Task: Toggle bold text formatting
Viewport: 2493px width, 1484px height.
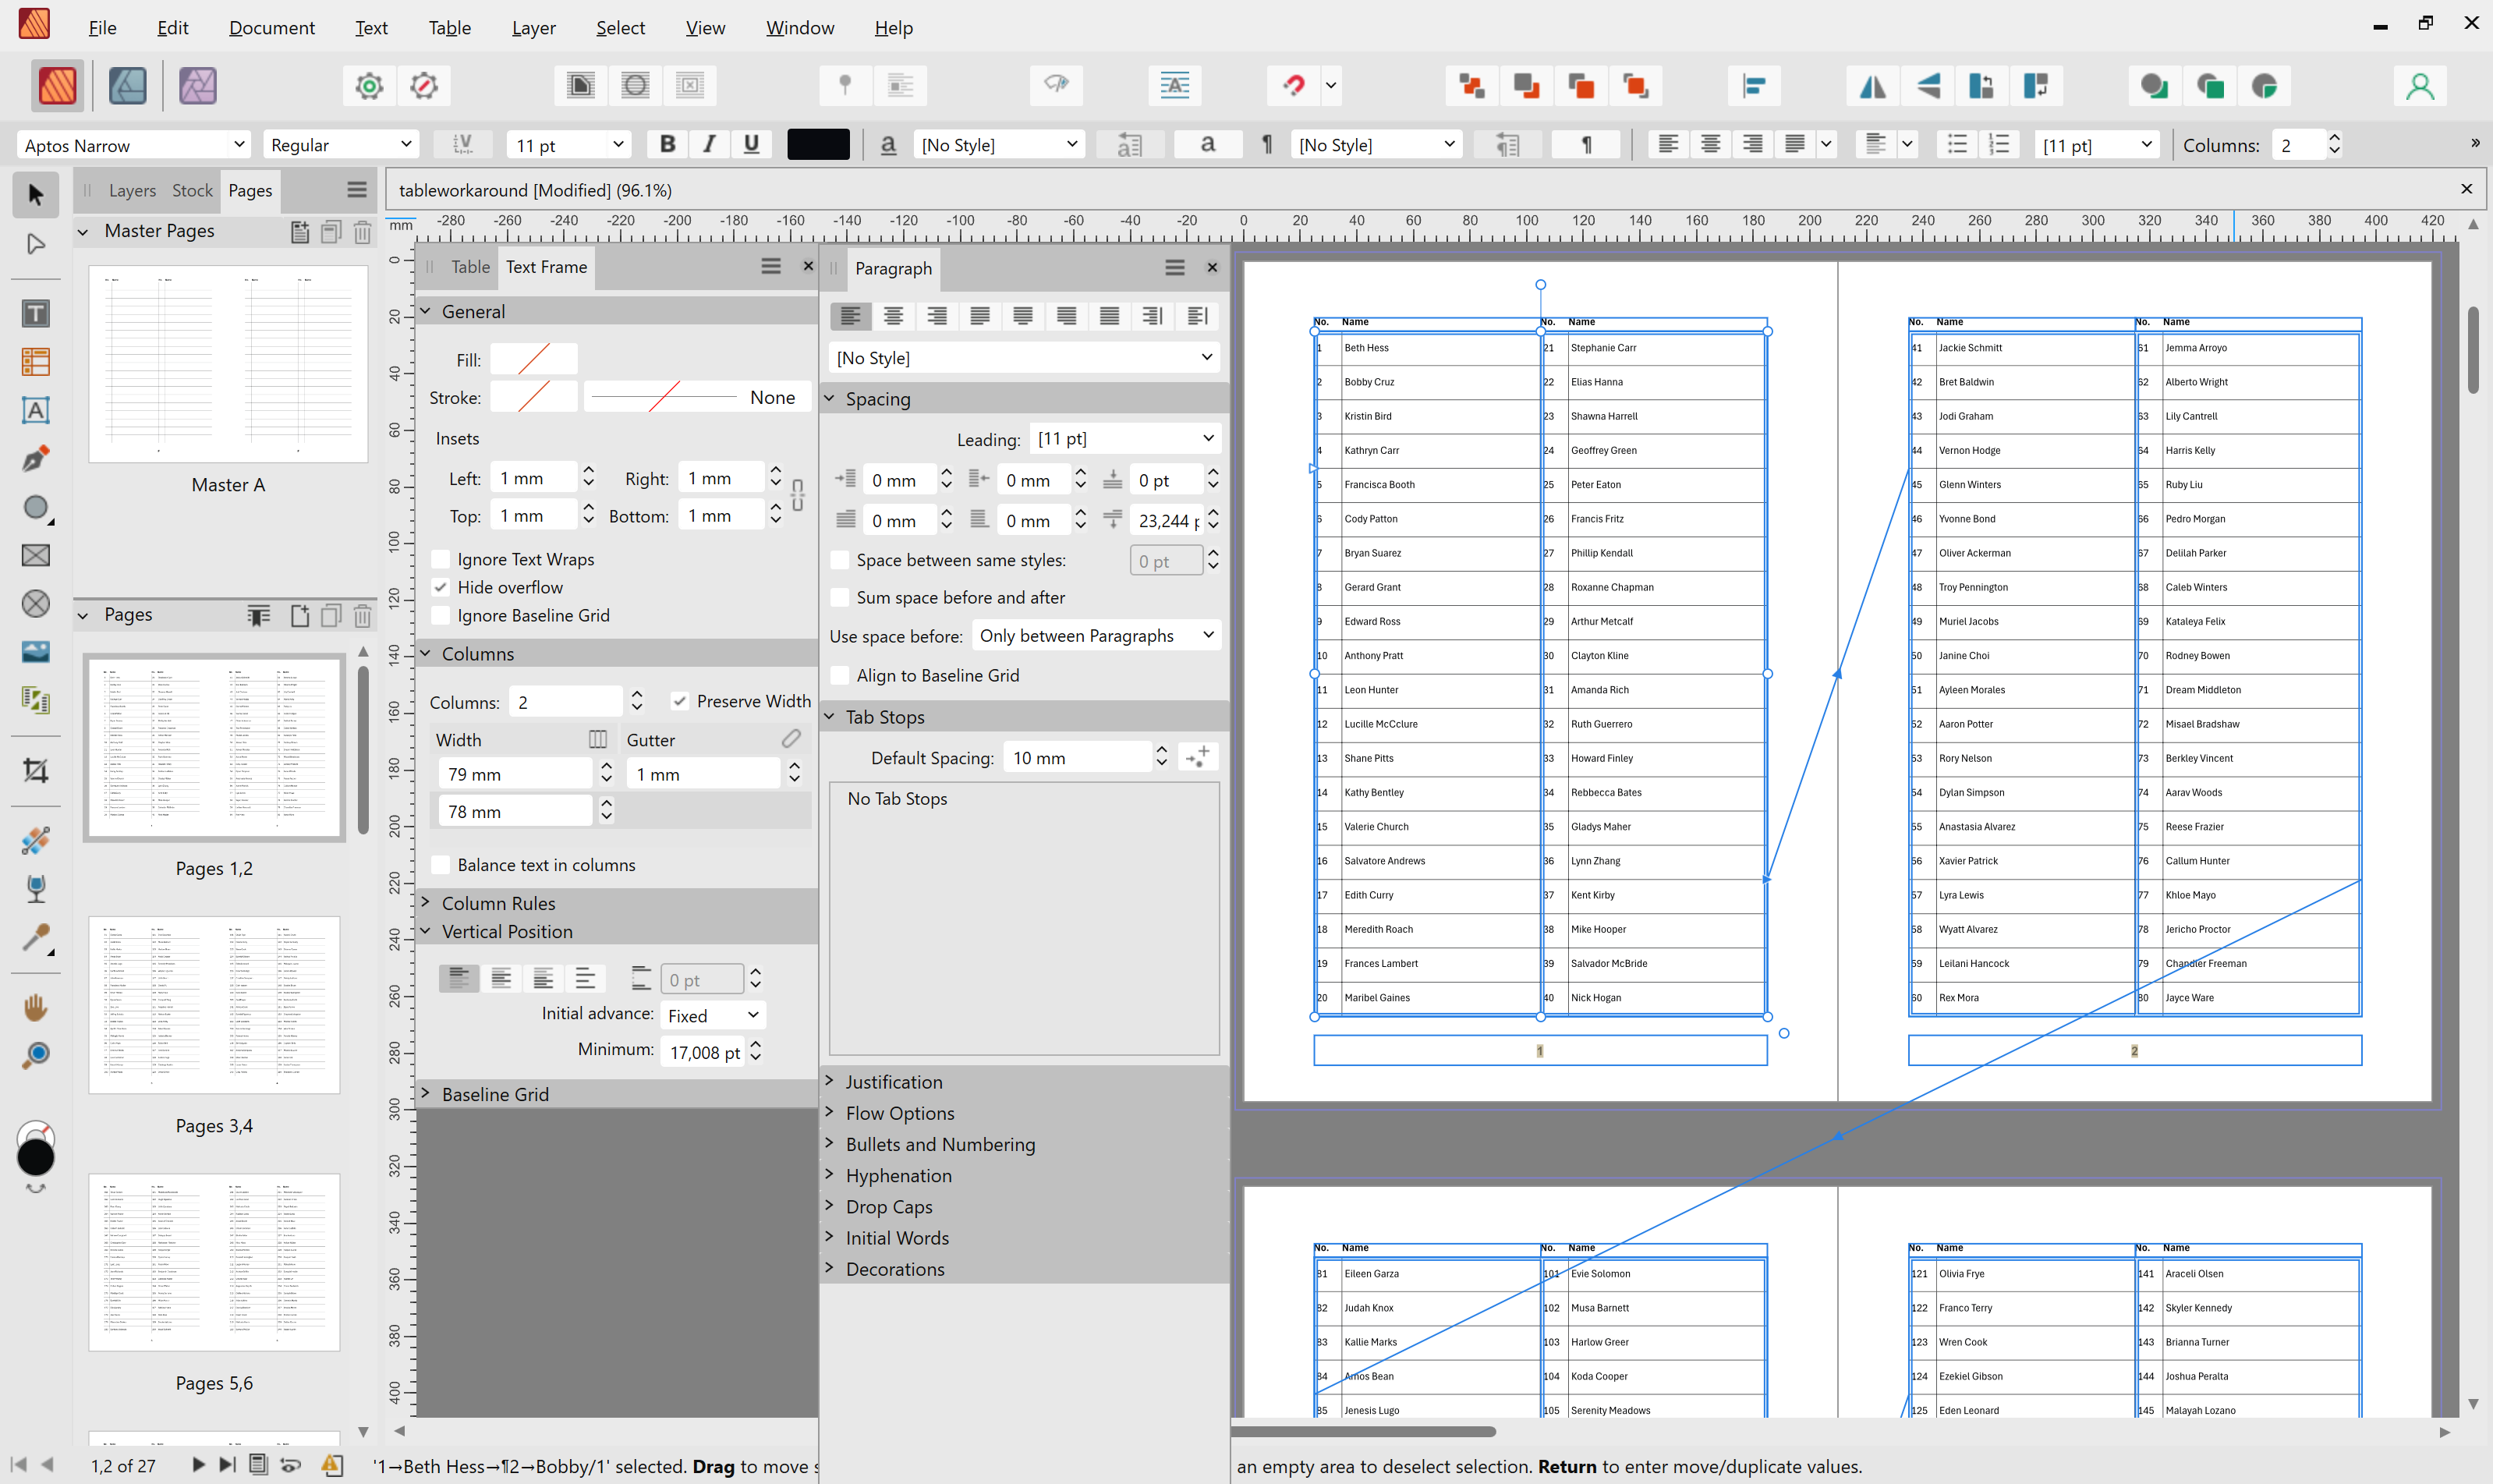Action: pos(667,144)
